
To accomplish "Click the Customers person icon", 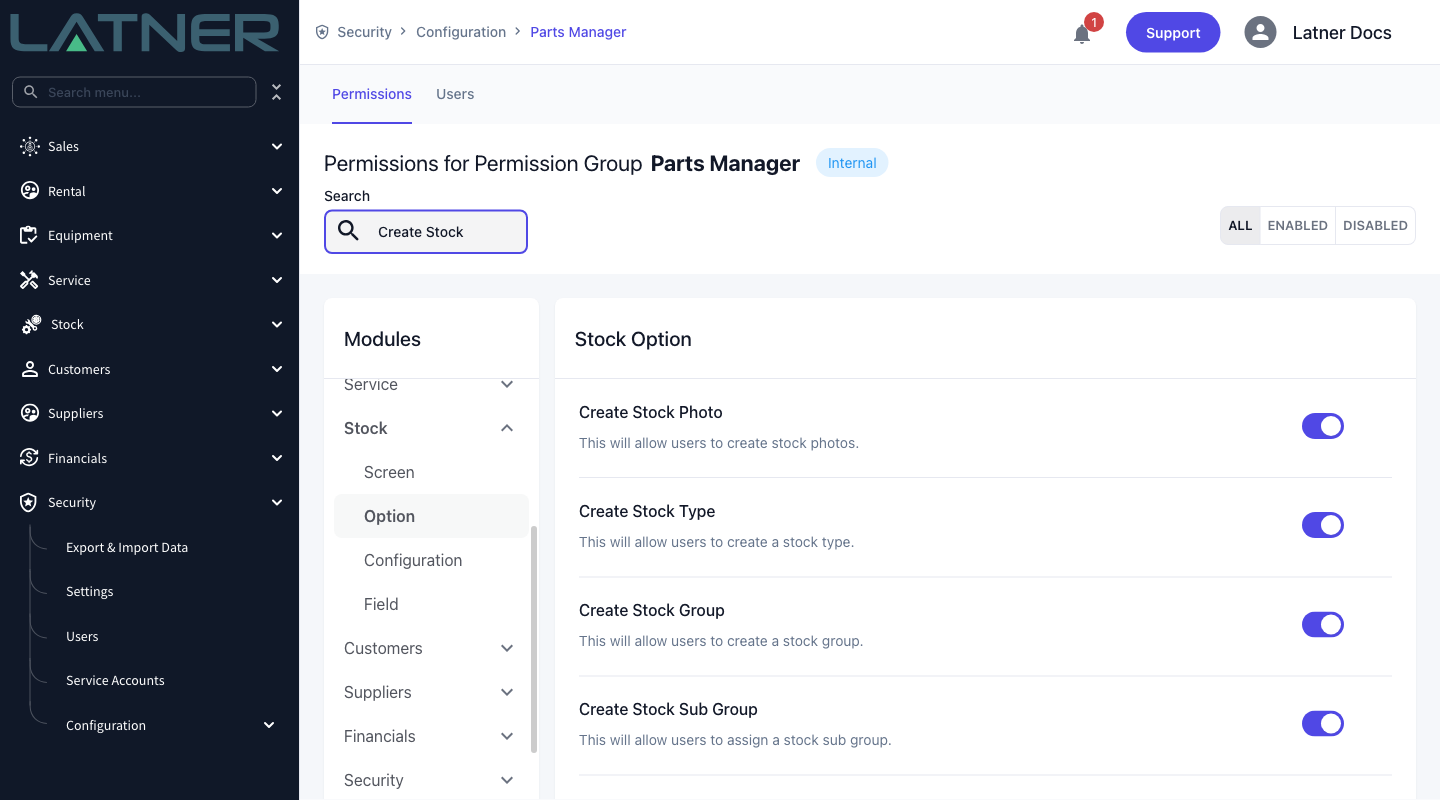I will click(x=29, y=369).
